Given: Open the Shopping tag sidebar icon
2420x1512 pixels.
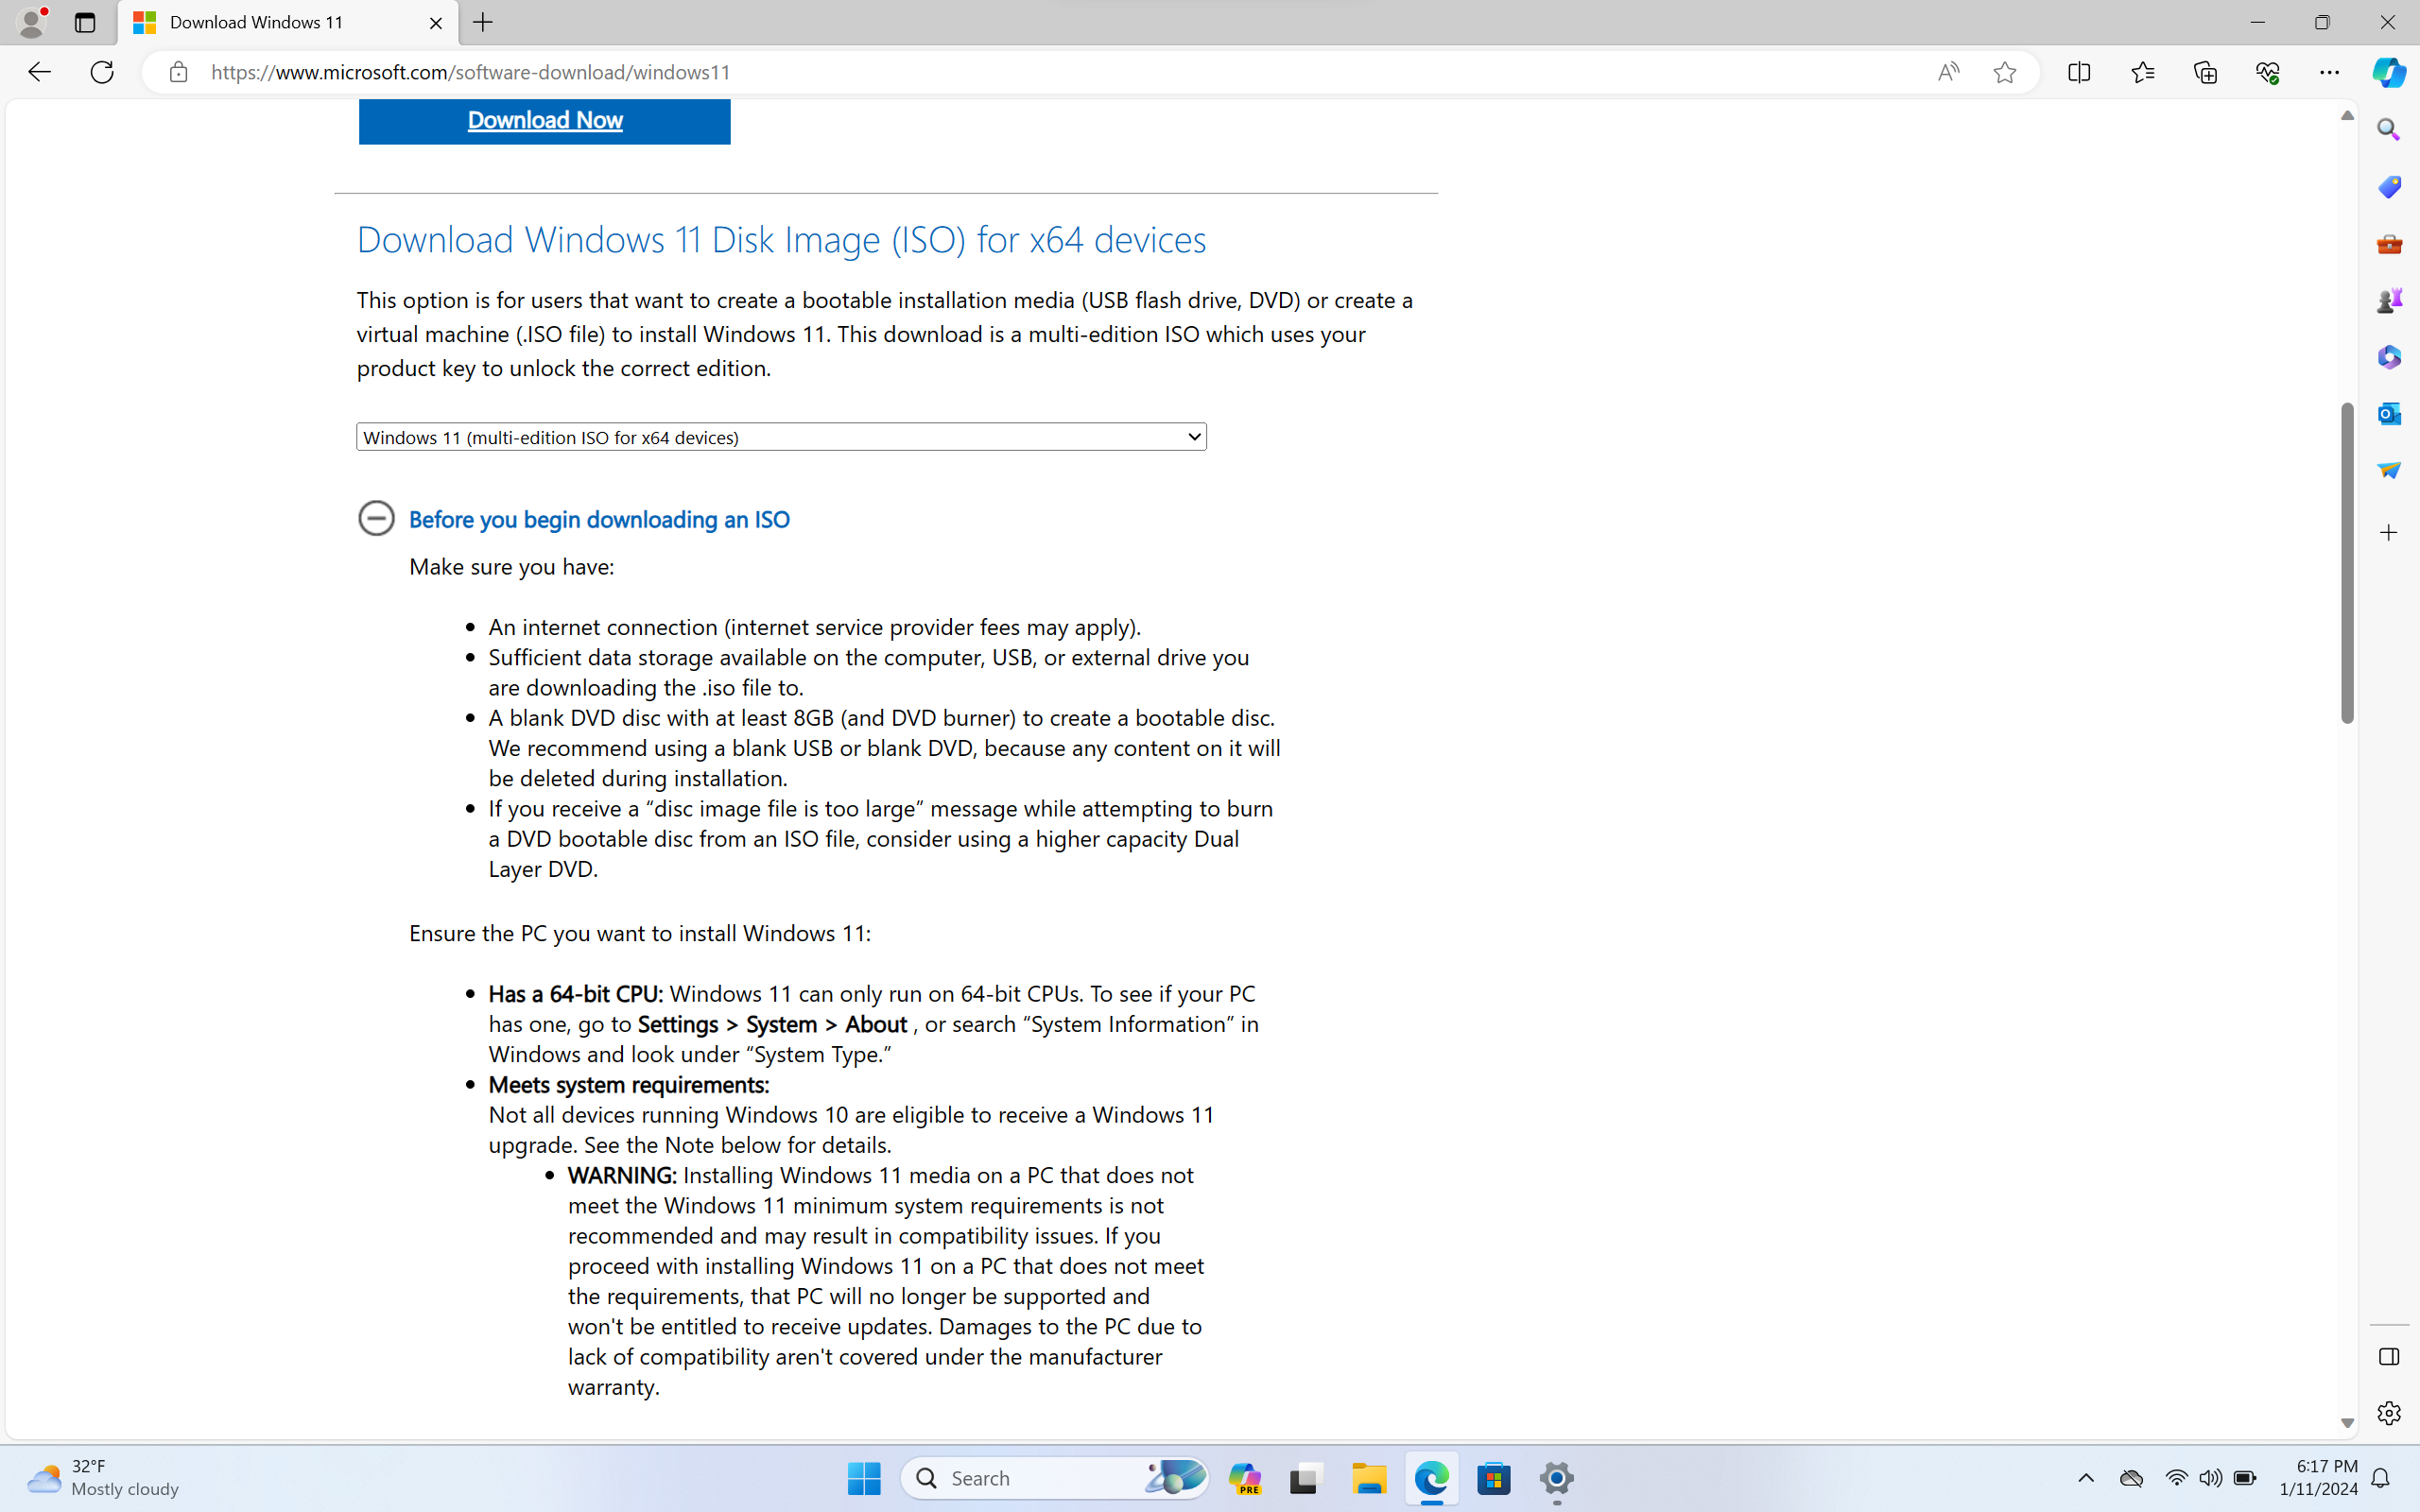Looking at the screenshot, I should pos(2388,187).
